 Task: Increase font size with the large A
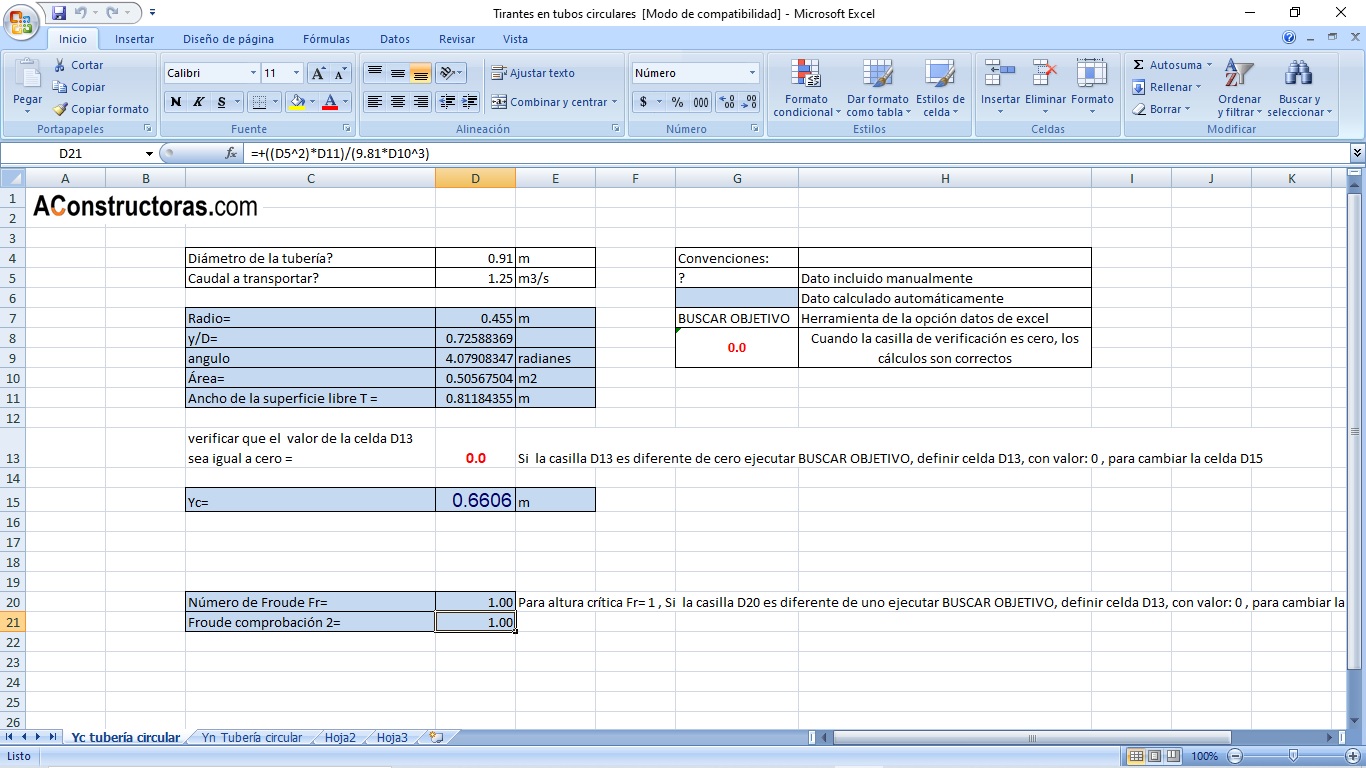pyautogui.click(x=318, y=73)
